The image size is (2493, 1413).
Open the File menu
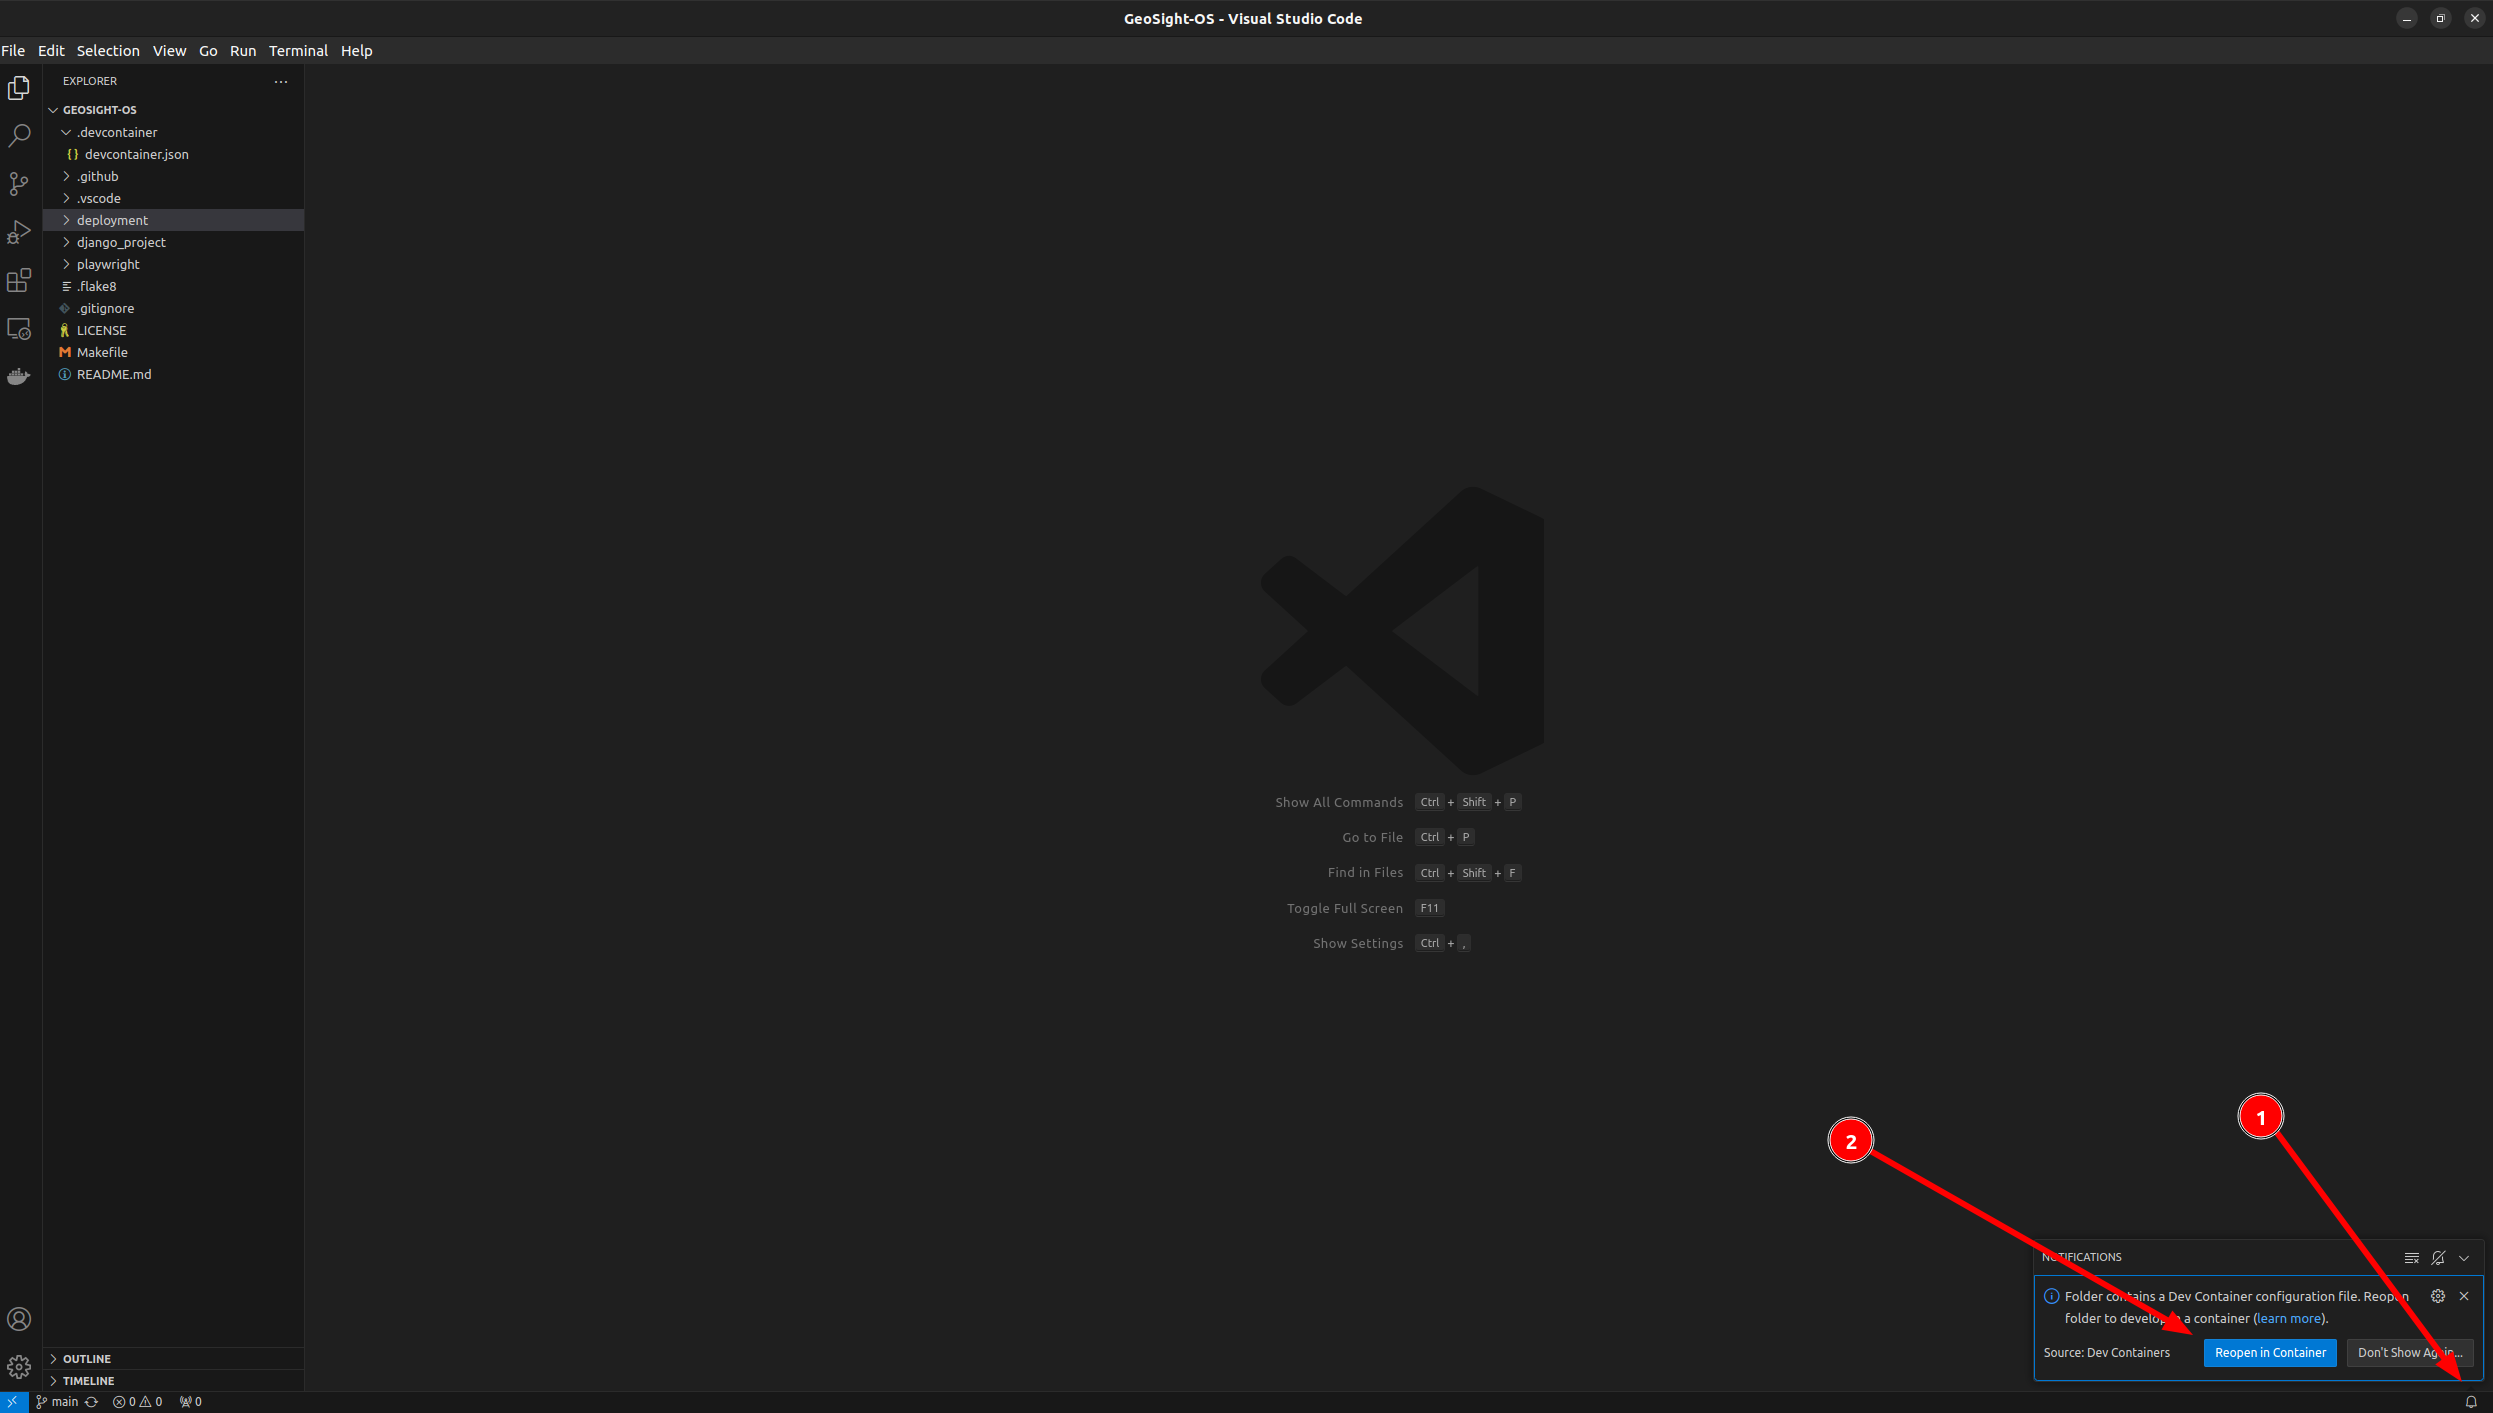coord(13,51)
